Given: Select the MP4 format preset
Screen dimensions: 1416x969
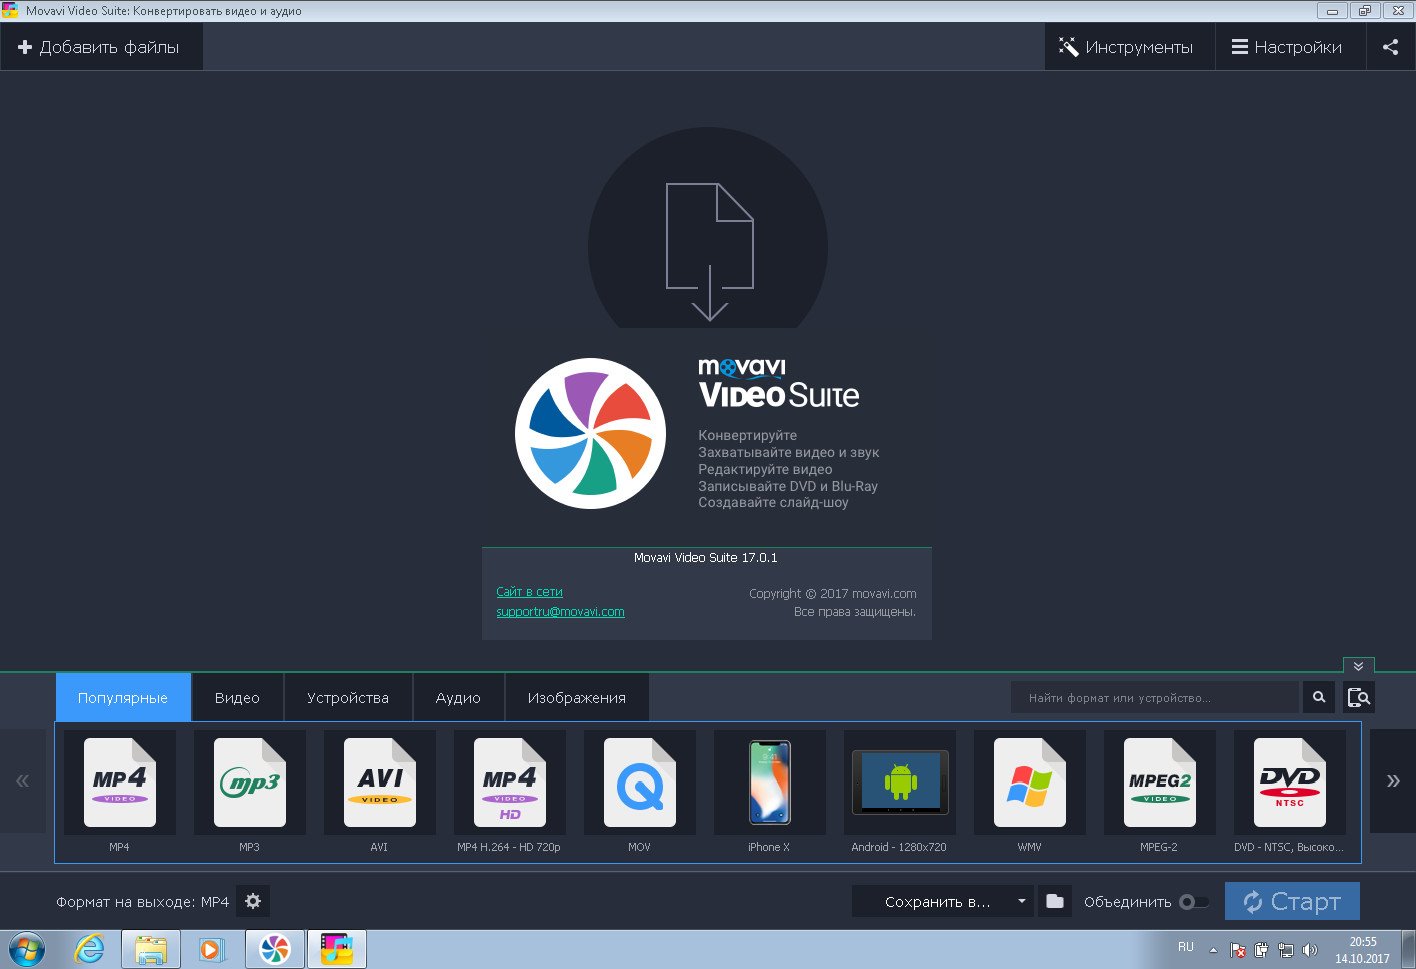Looking at the screenshot, I should click(x=119, y=783).
